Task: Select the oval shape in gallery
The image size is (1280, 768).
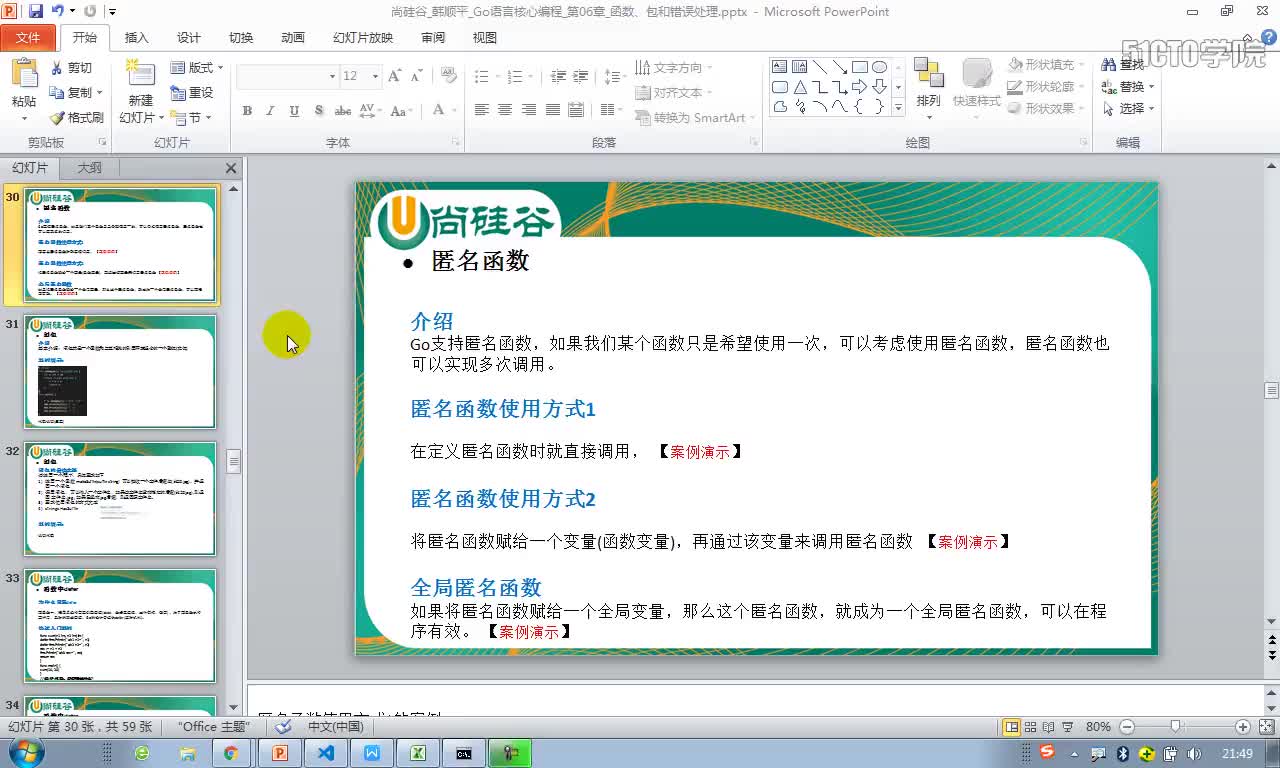Action: (x=879, y=67)
